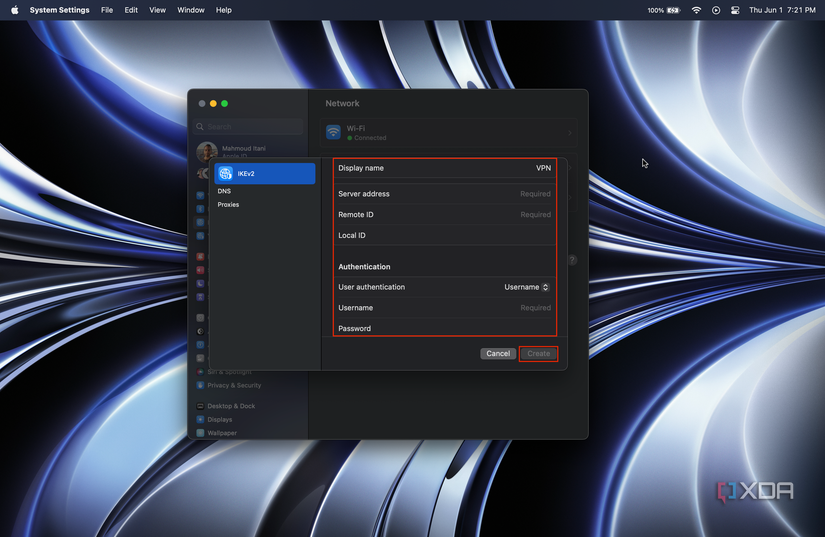Open Control Center from menu bar
Viewport: 825px width, 537px height.
tap(734, 10)
